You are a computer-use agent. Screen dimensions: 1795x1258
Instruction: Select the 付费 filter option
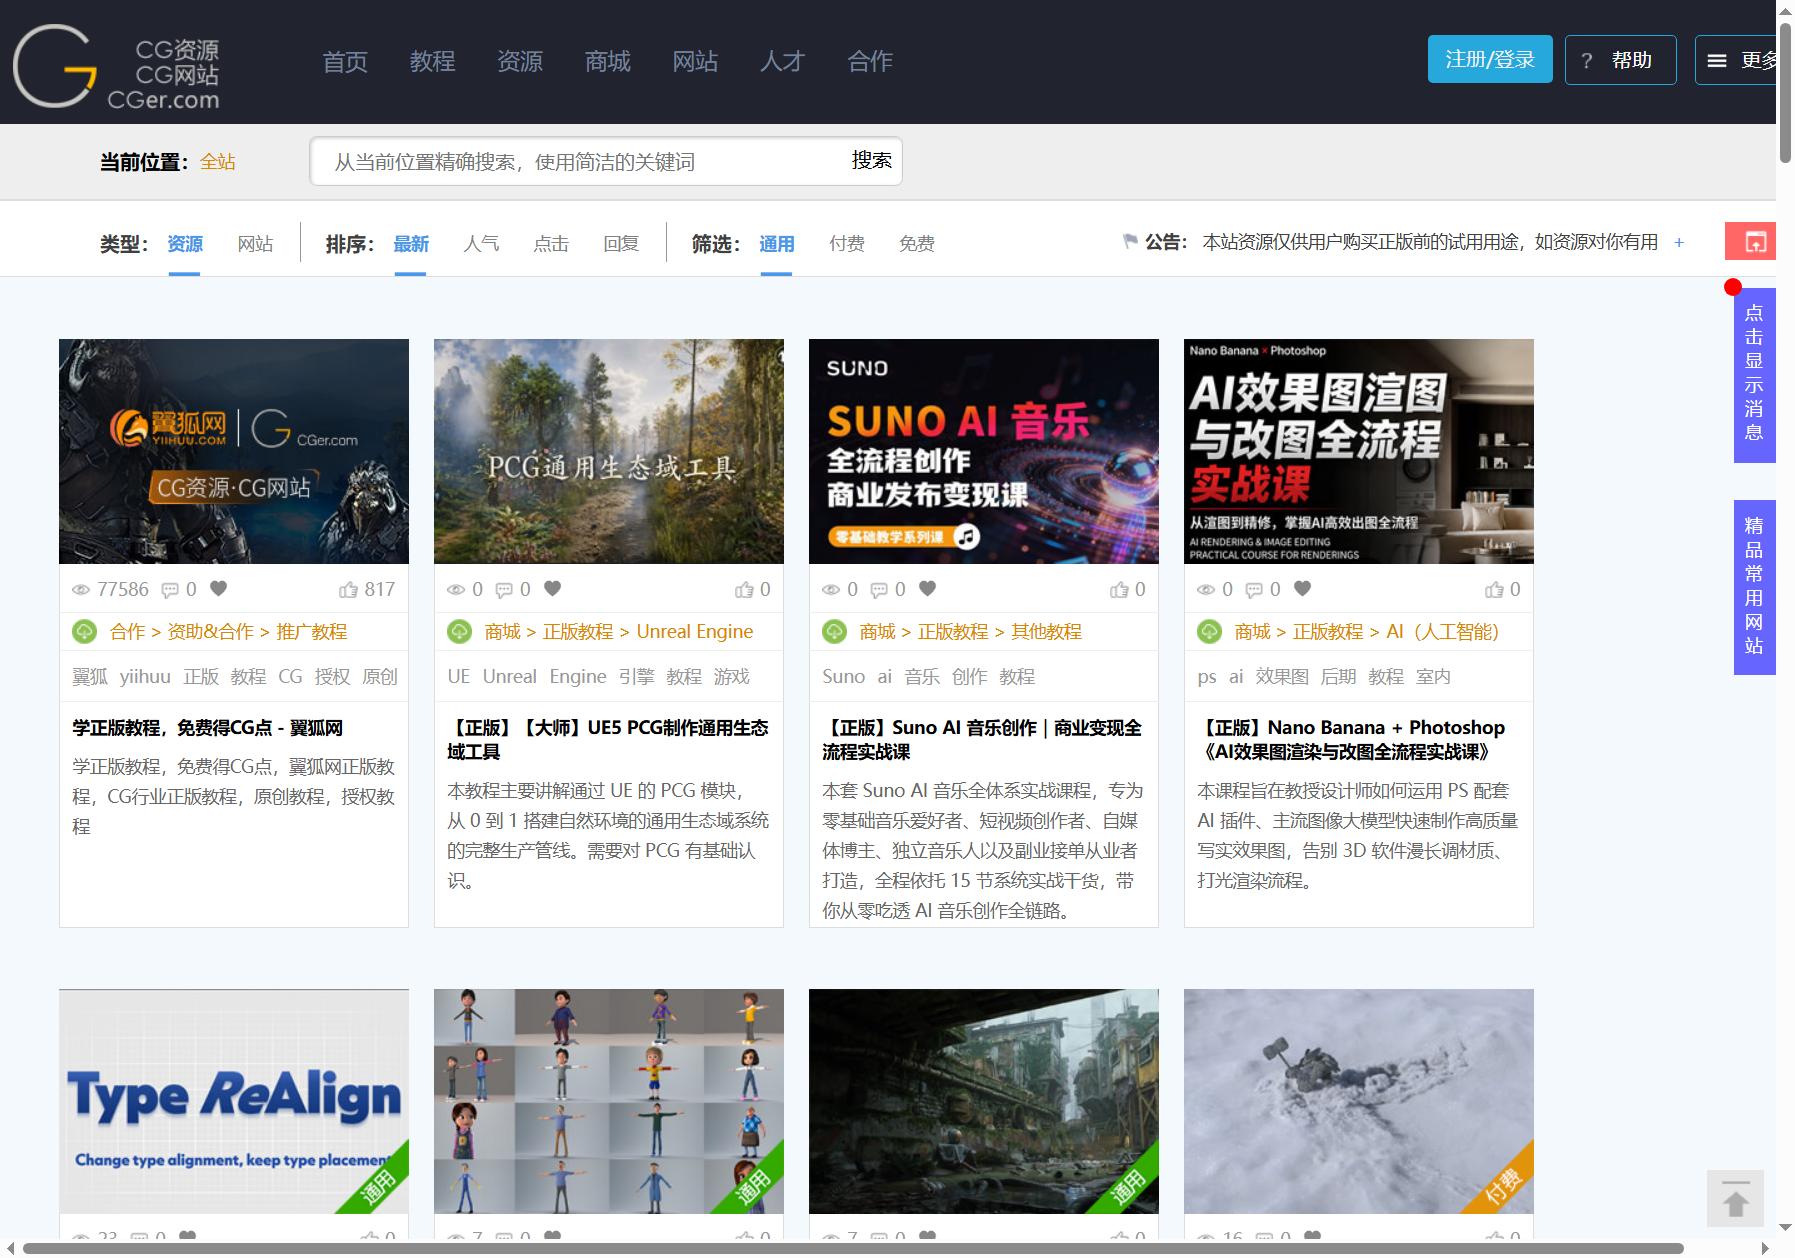tap(847, 243)
